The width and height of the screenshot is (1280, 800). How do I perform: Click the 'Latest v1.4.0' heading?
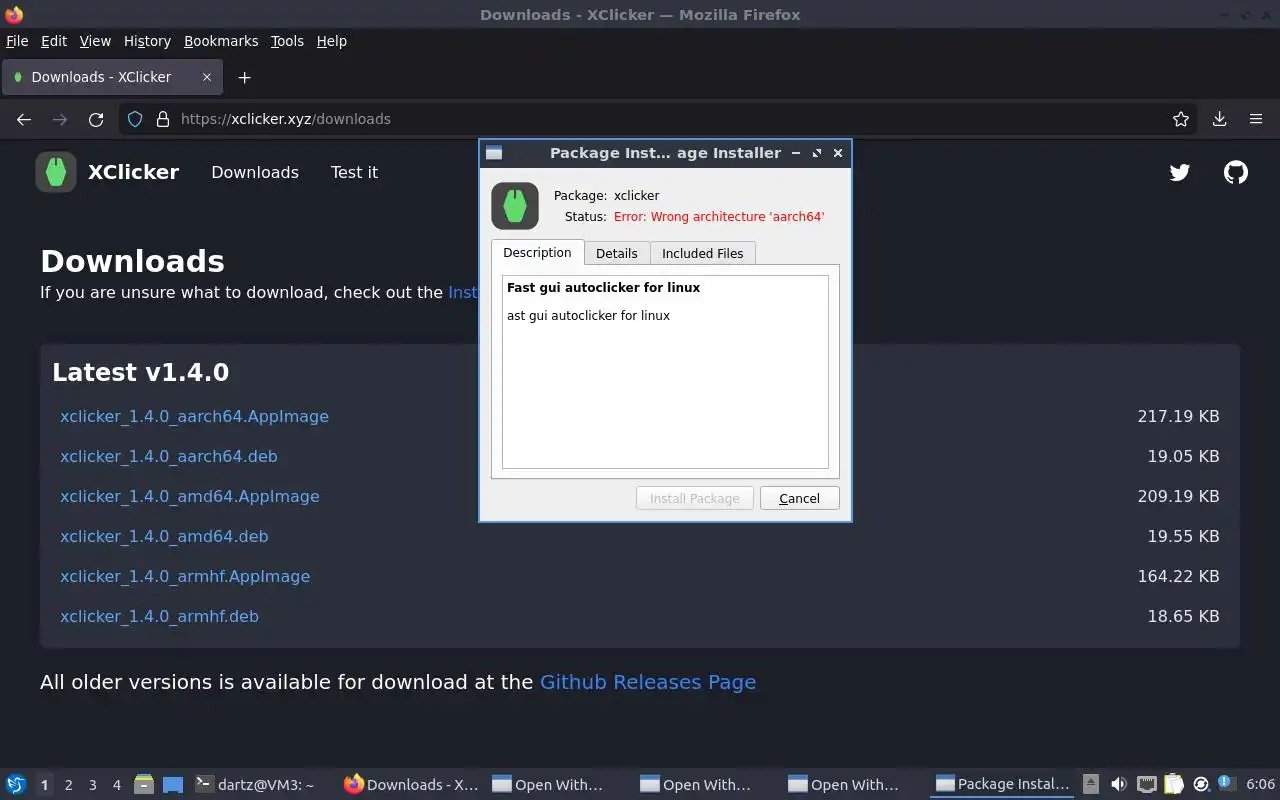click(140, 372)
